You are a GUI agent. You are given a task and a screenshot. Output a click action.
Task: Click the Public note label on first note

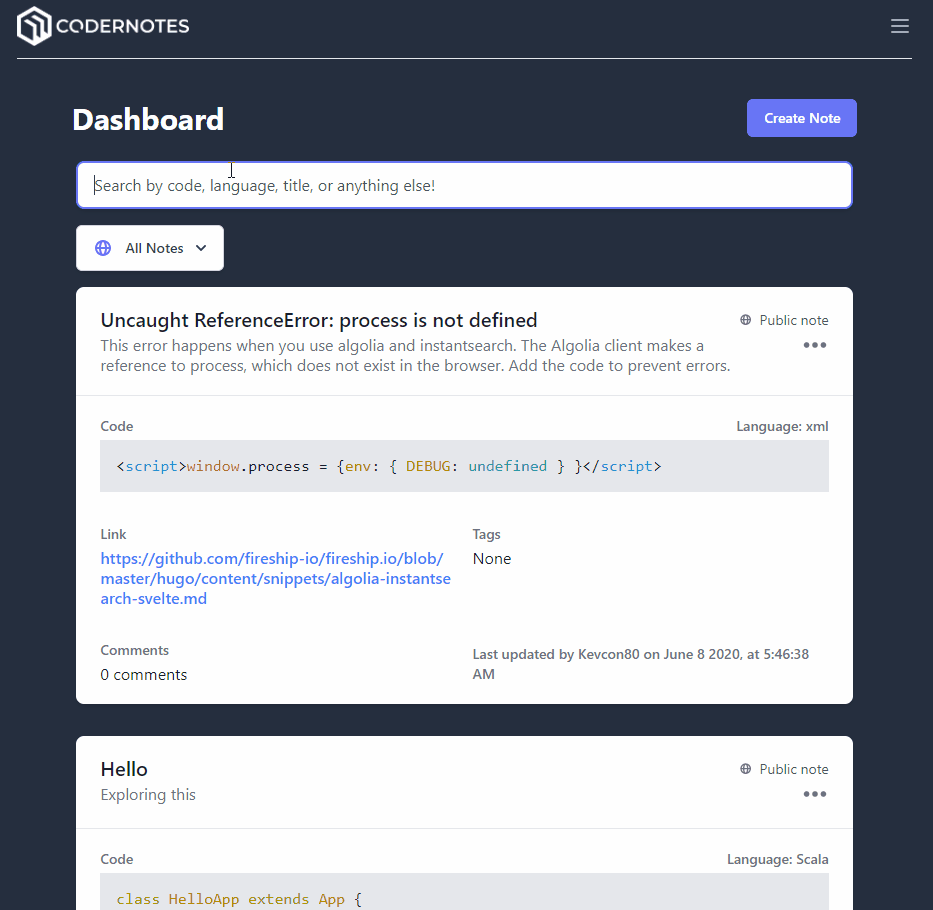click(x=794, y=320)
